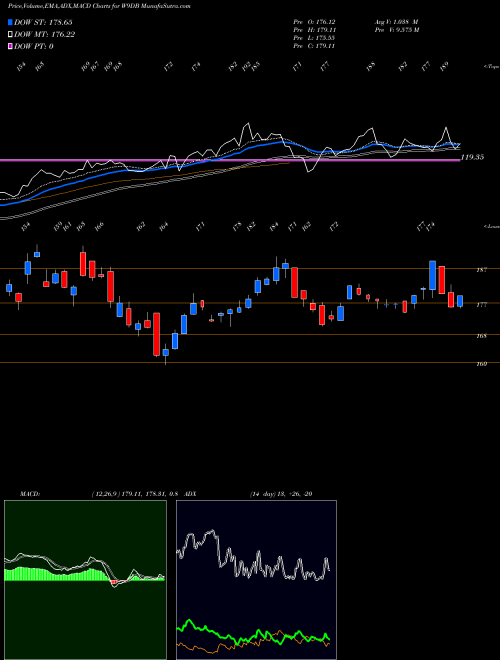Screen dimensions: 500x660
Task: Click the tall red candle at the chart low
Action: pos(156,334)
